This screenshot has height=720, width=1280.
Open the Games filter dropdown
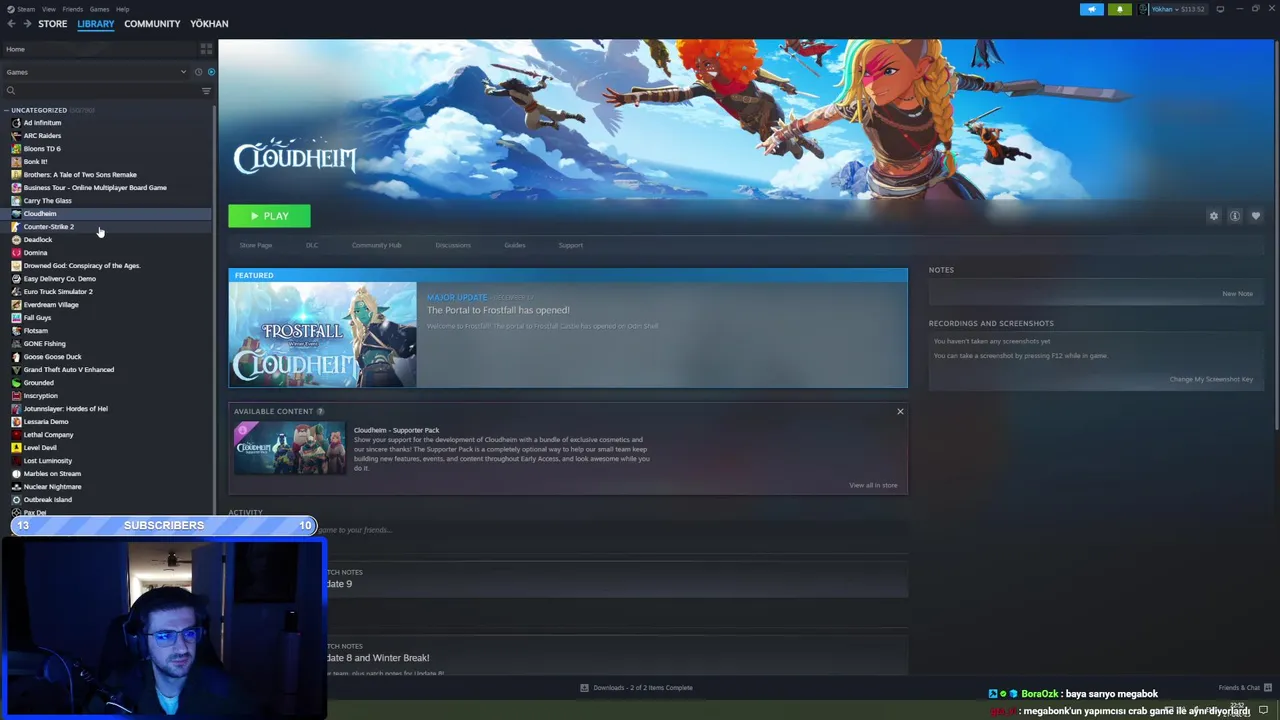pyautogui.click(x=97, y=72)
